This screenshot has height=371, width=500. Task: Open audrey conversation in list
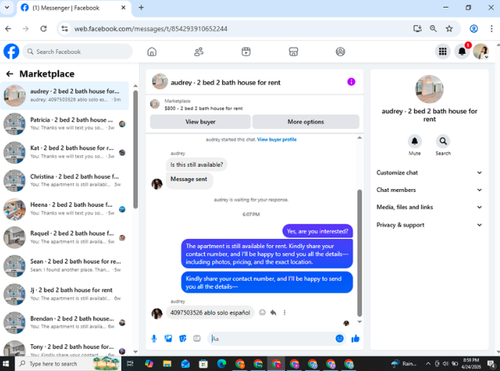(x=65, y=96)
